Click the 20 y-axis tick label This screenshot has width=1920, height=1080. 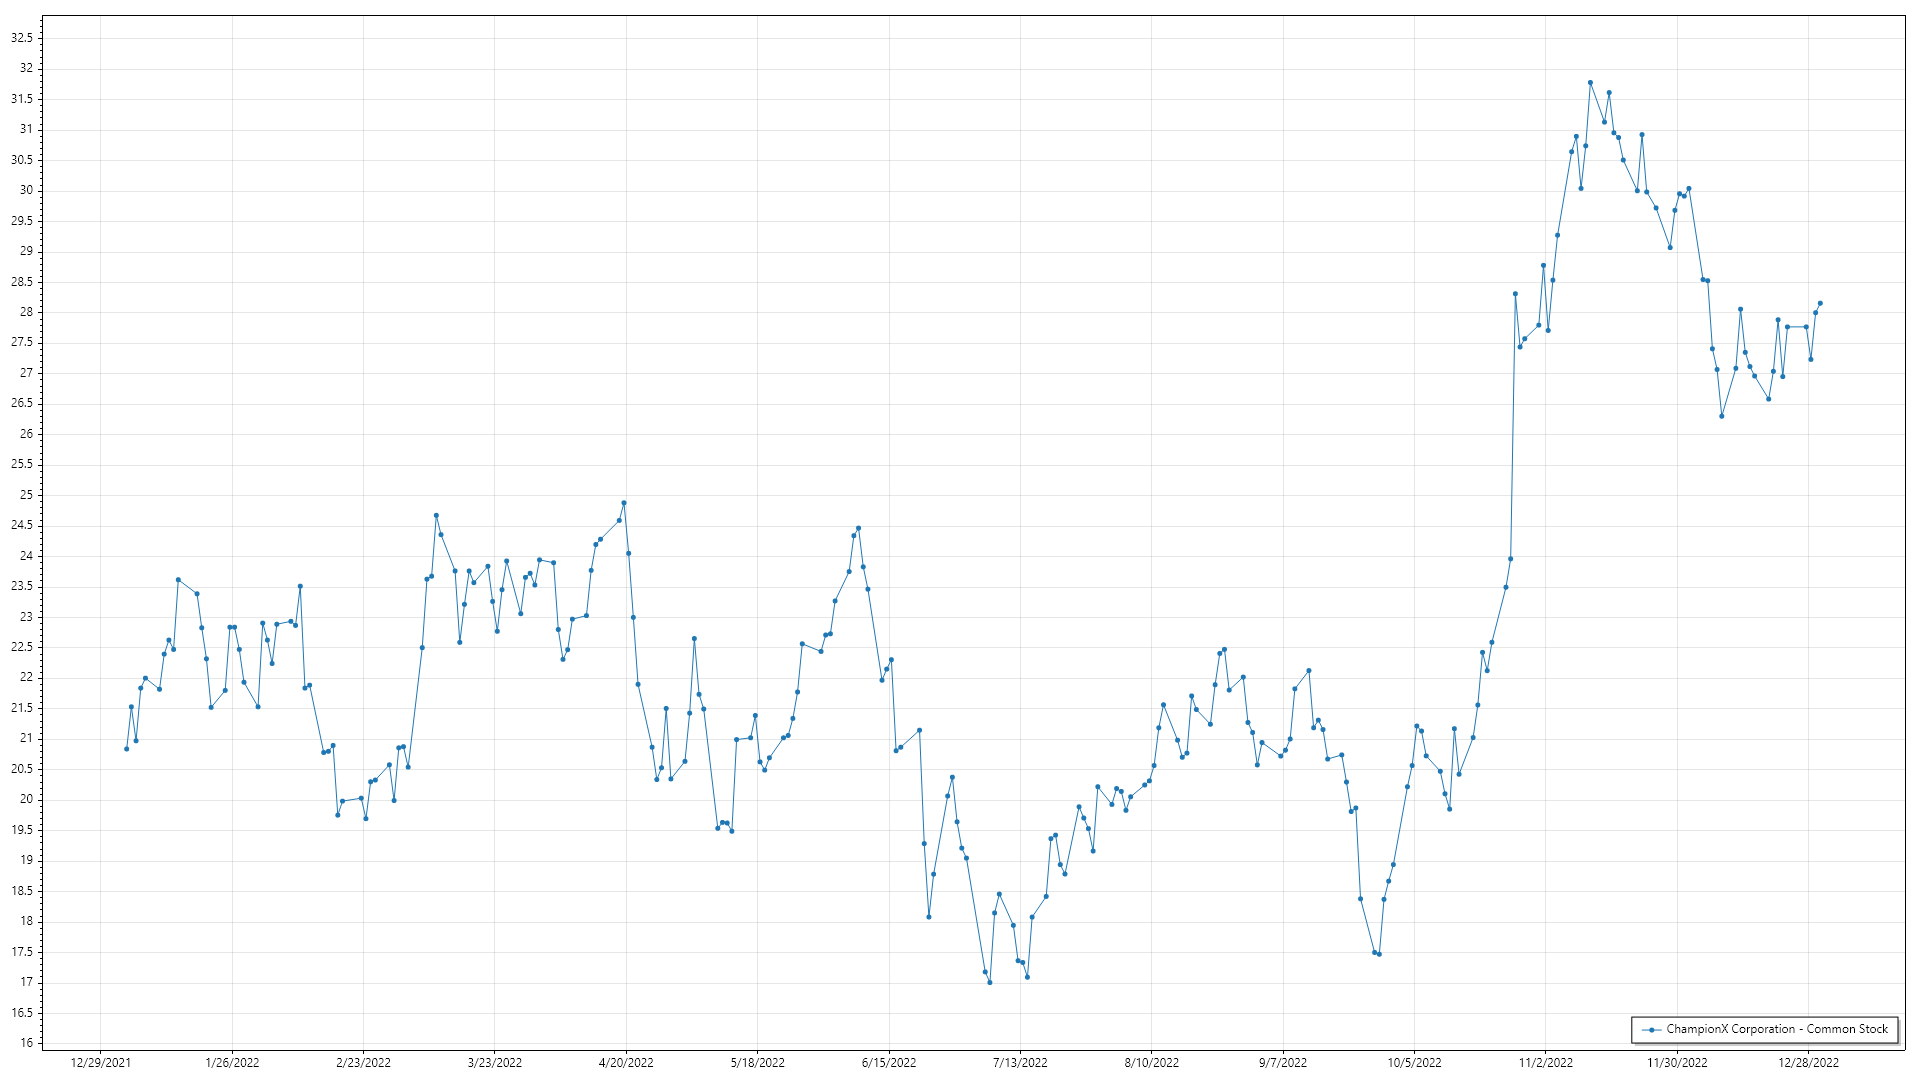tap(26, 799)
